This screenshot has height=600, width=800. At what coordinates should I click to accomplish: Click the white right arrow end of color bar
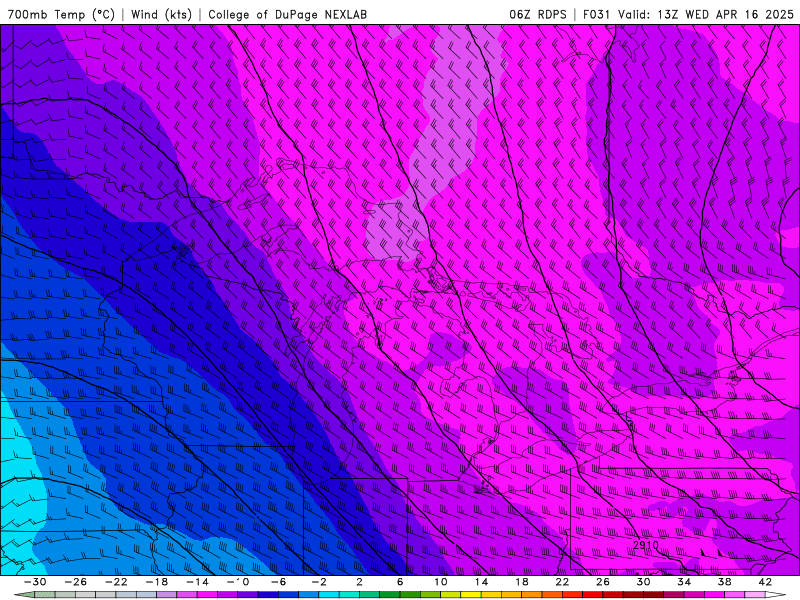pyautogui.click(x=776, y=595)
